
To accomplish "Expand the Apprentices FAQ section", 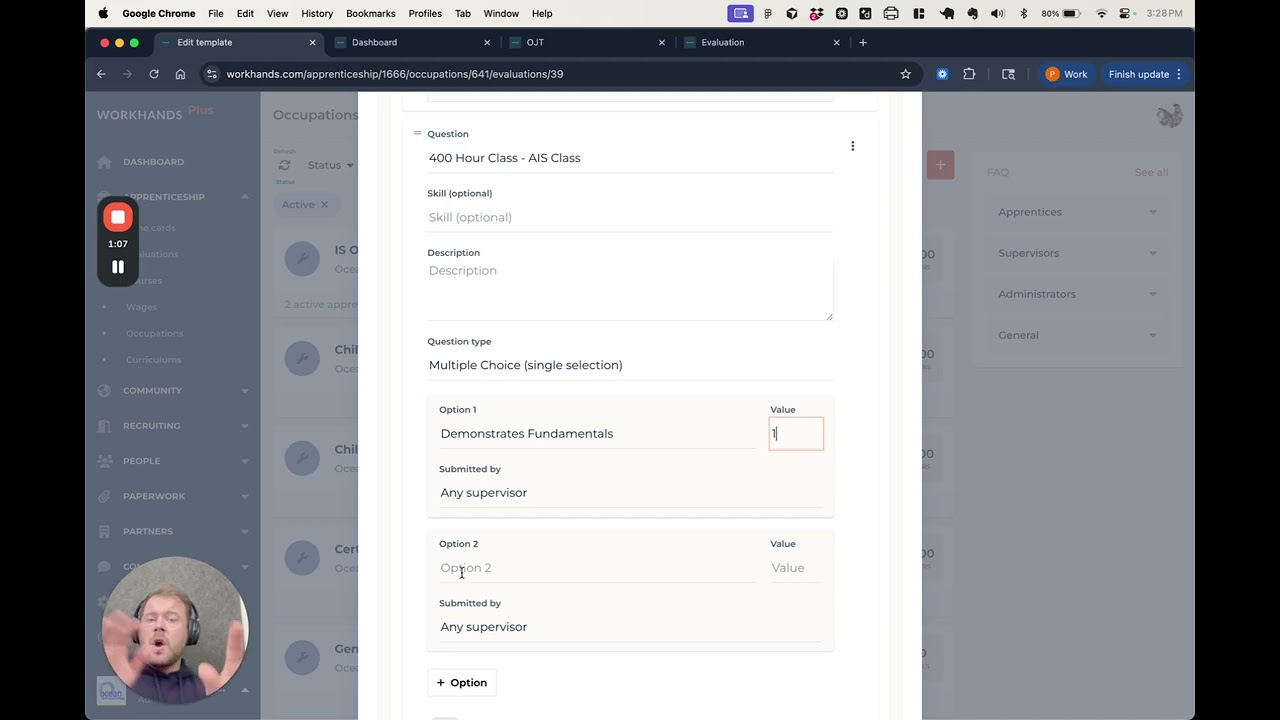I will [x=1077, y=212].
